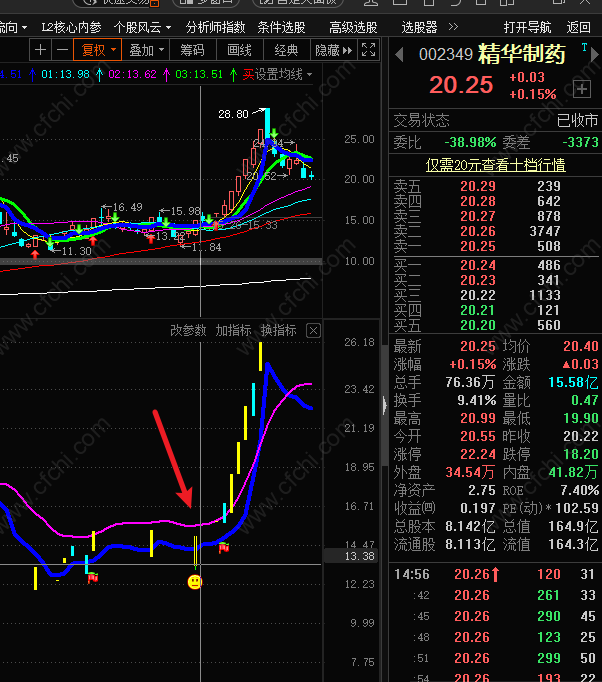Click 均价 value 20.40
The image size is (602, 682).
581,346
